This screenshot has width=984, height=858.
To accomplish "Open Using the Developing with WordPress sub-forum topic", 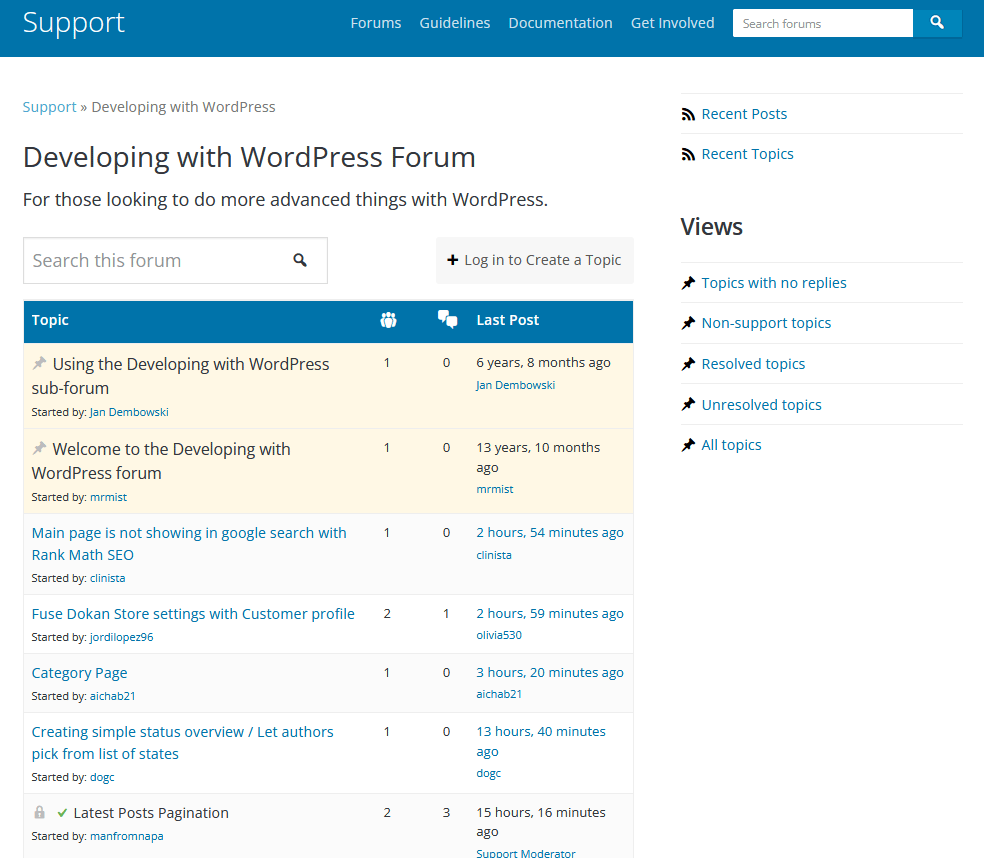I will 181,376.
